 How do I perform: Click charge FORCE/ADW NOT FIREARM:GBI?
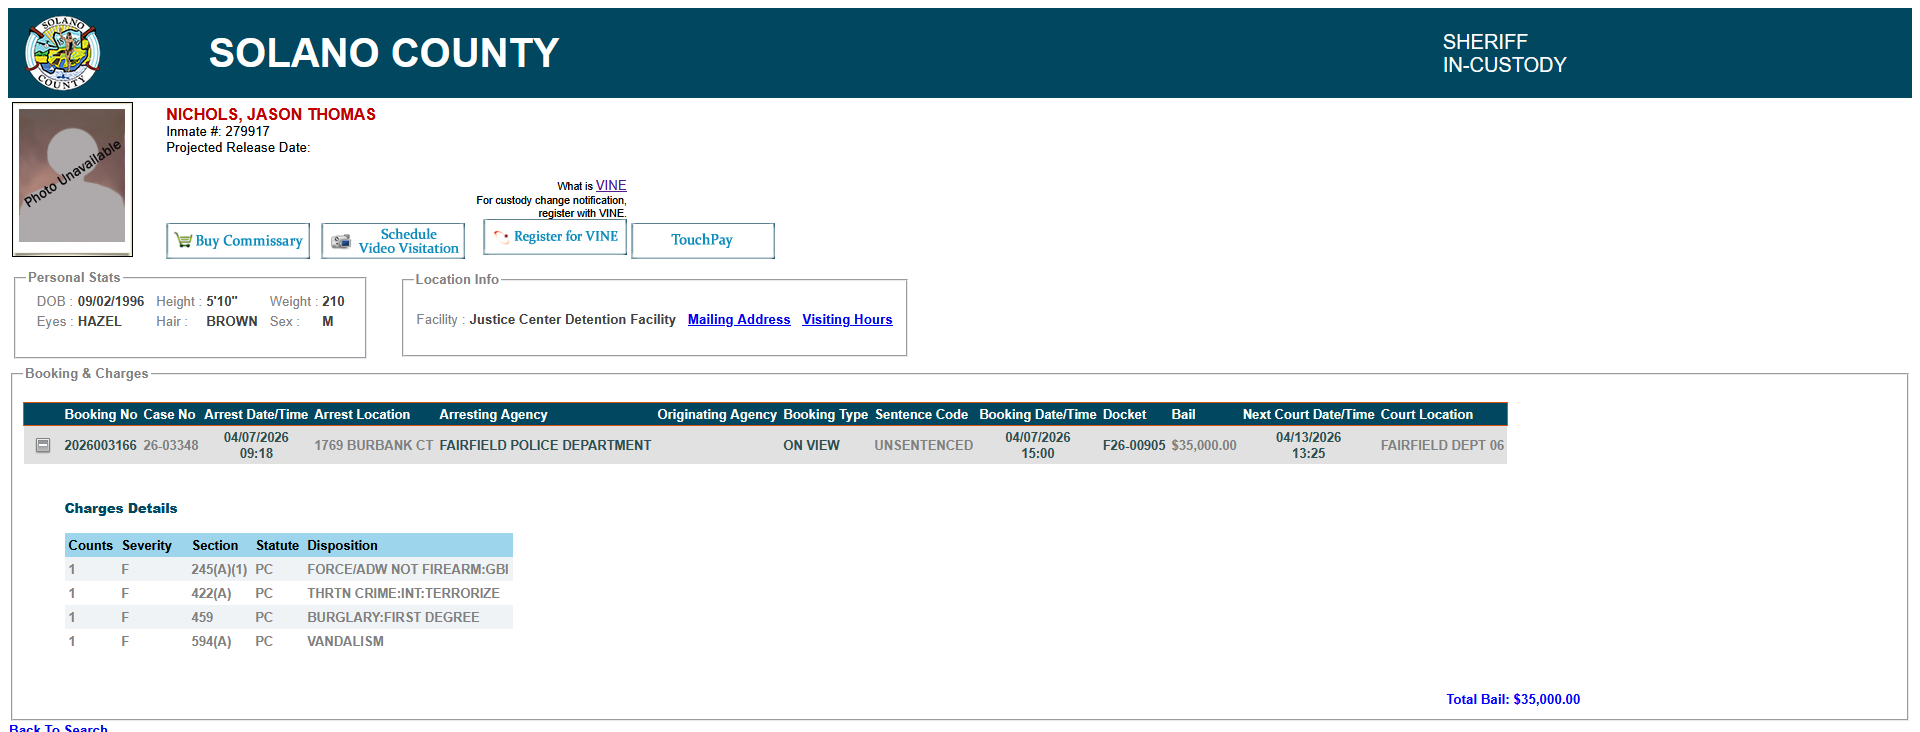click(x=408, y=570)
